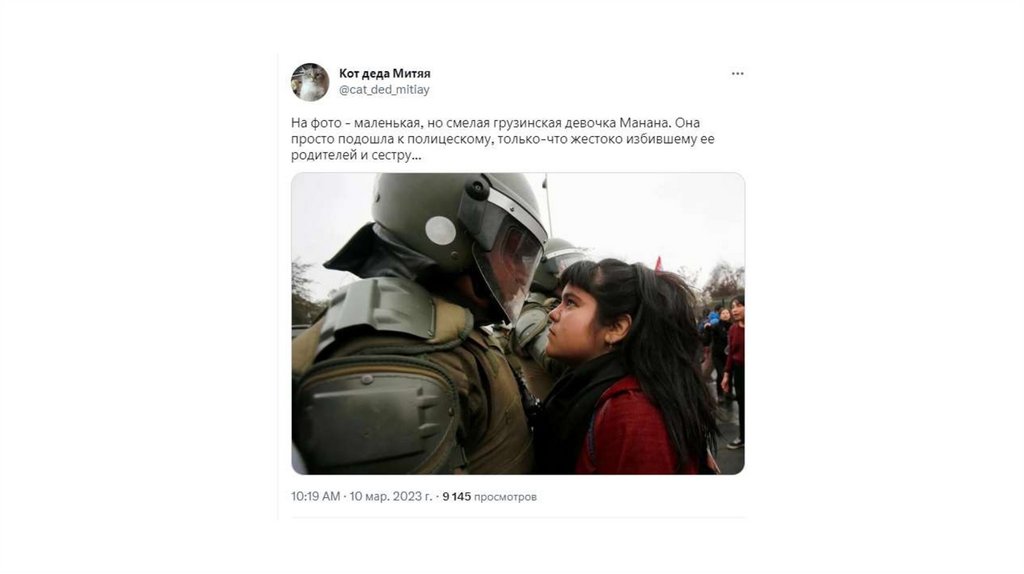Image resolution: width=1024 pixels, height=574 pixels.
Task: Click the просмотров label
Action: pyautogui.click(x=505, y=497)
